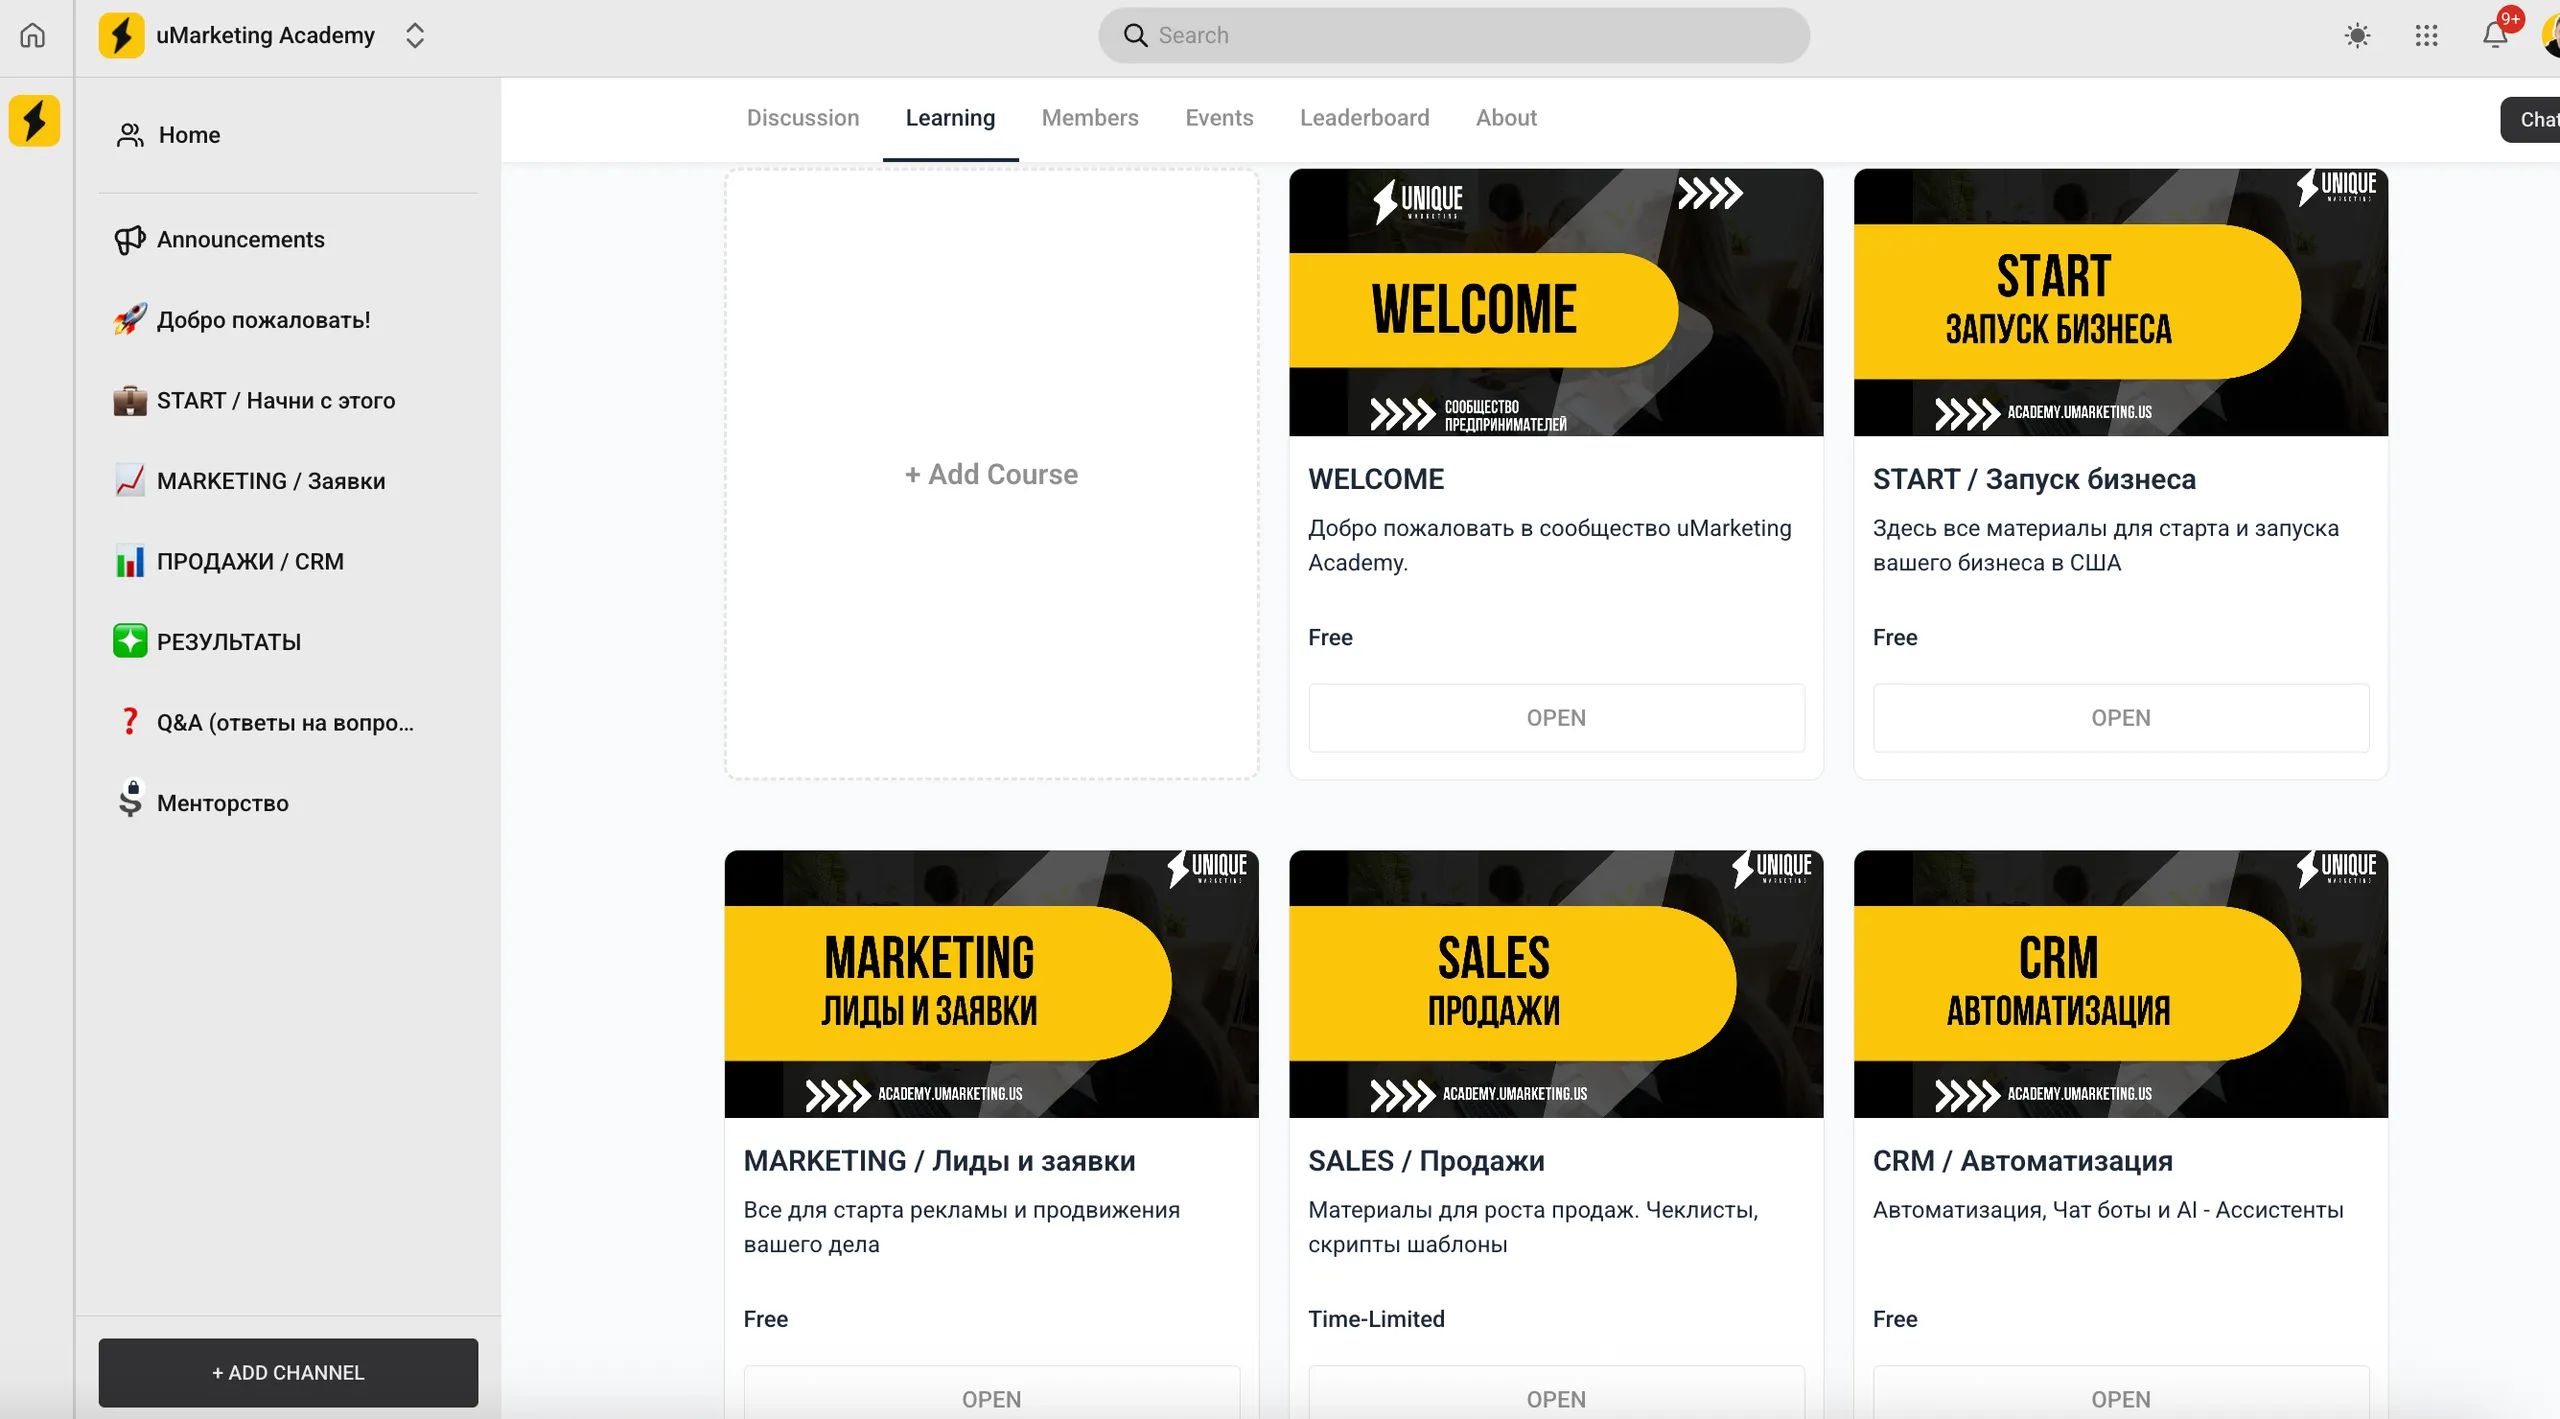
Task: Click the CRM / Автоматизация title
Action: coord(2022,1161)
